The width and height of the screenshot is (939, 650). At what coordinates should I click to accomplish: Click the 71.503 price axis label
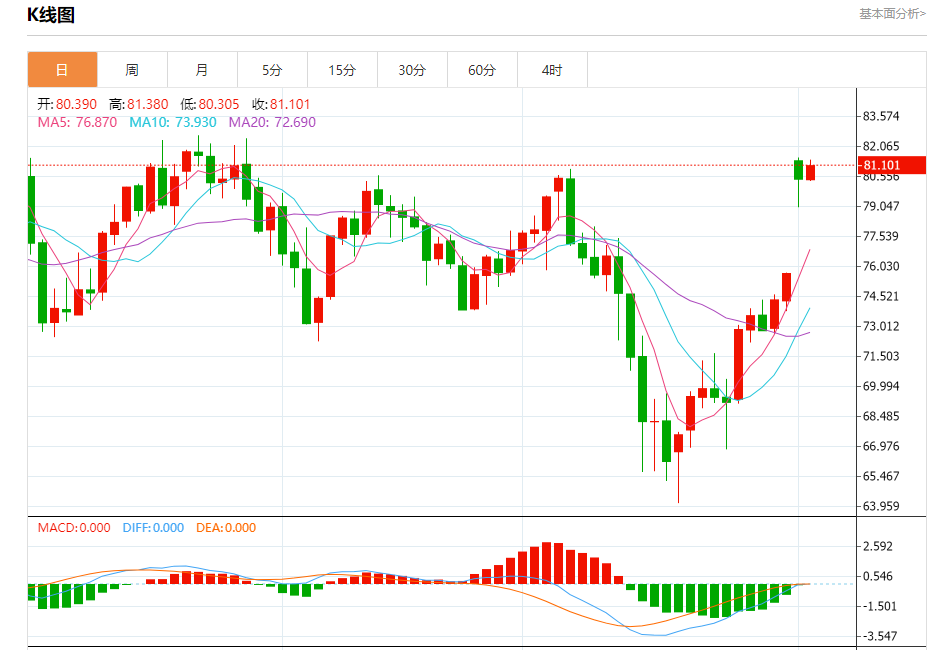pos(881,356)
